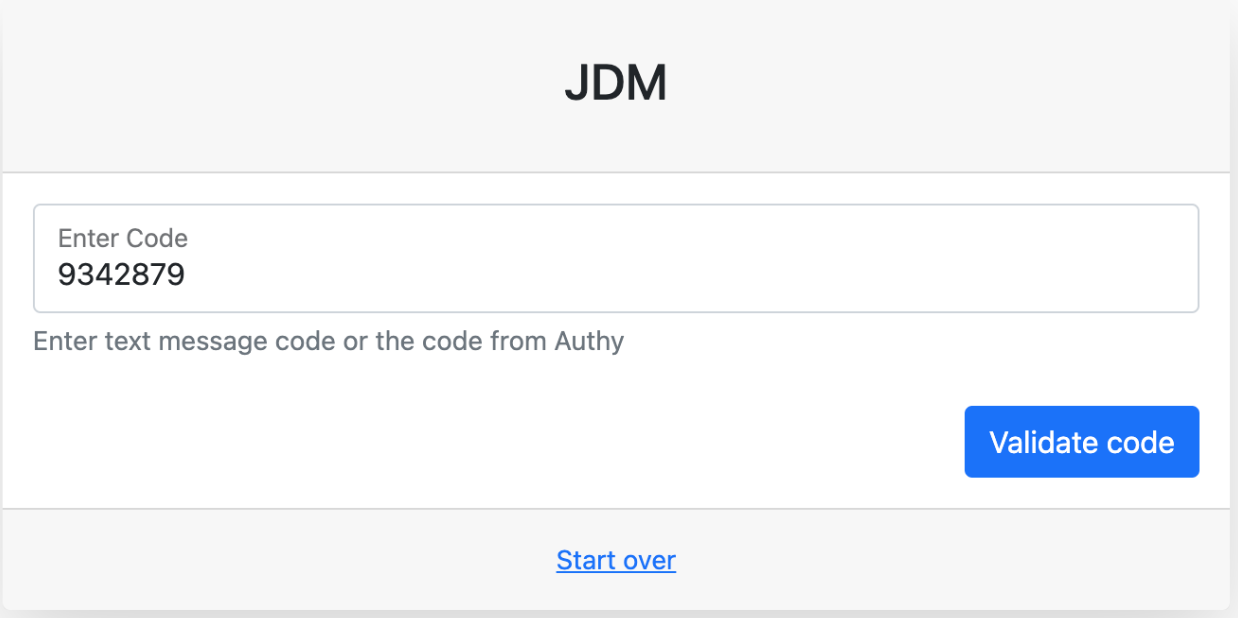
Task: Focus the Enter Code input field
Action: (616, 259)
